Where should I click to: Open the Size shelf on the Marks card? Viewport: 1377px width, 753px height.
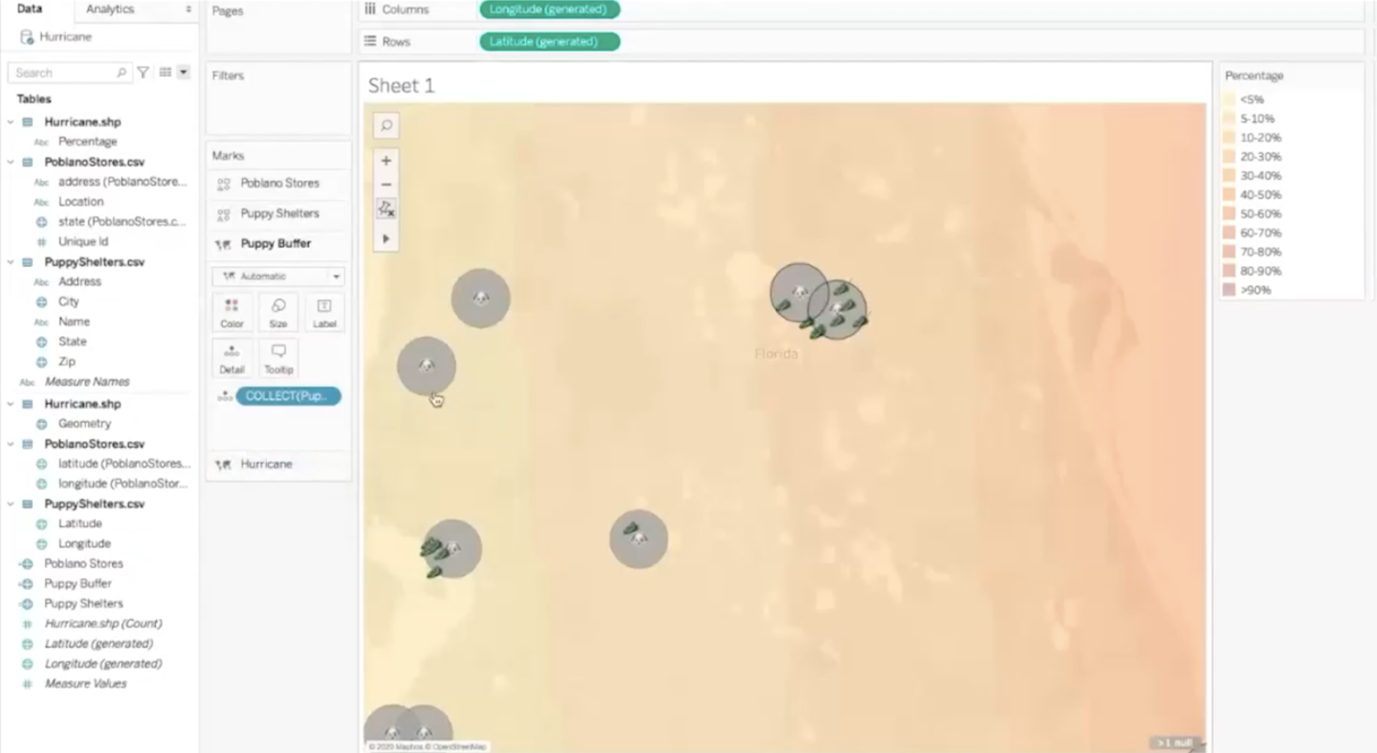pos(277,312)
